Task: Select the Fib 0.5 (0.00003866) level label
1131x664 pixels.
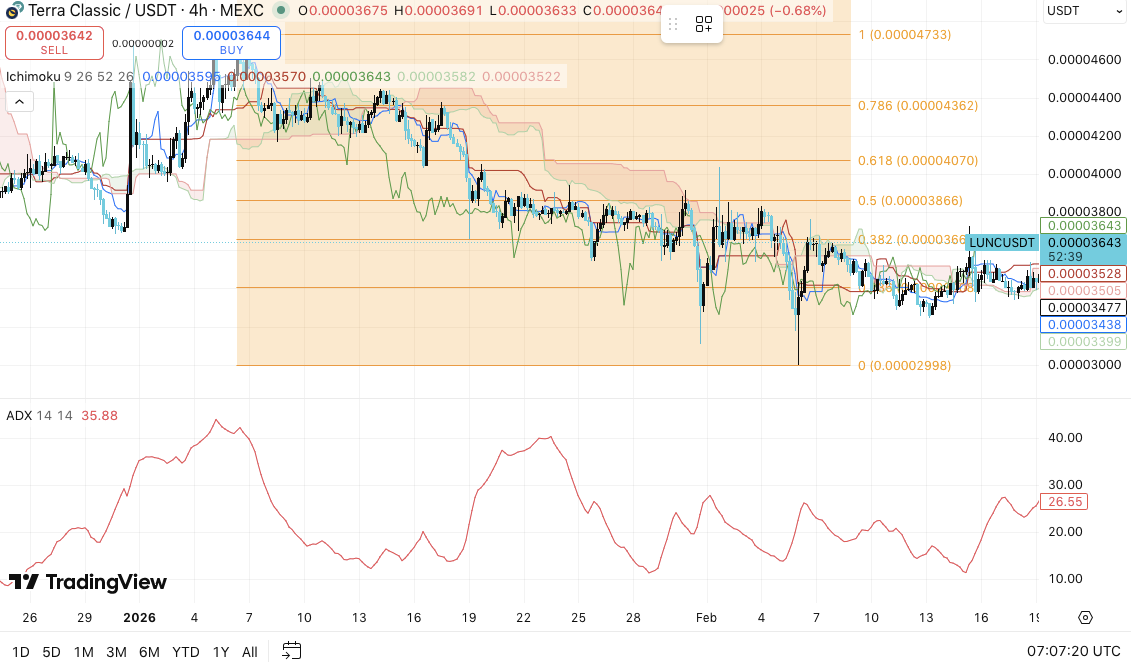Action: [x=910, y=201]
